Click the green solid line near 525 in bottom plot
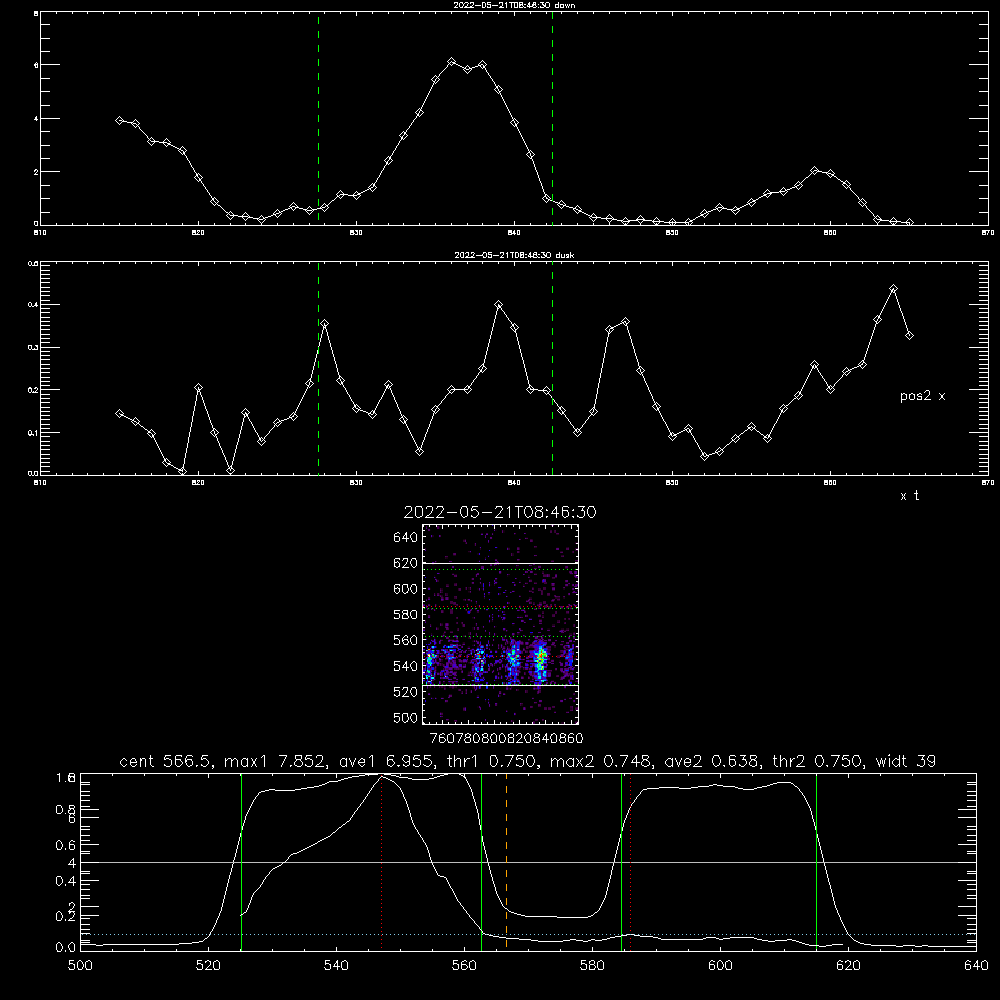This screenshot has width=1000, height=1000. (x=241, y=861)
